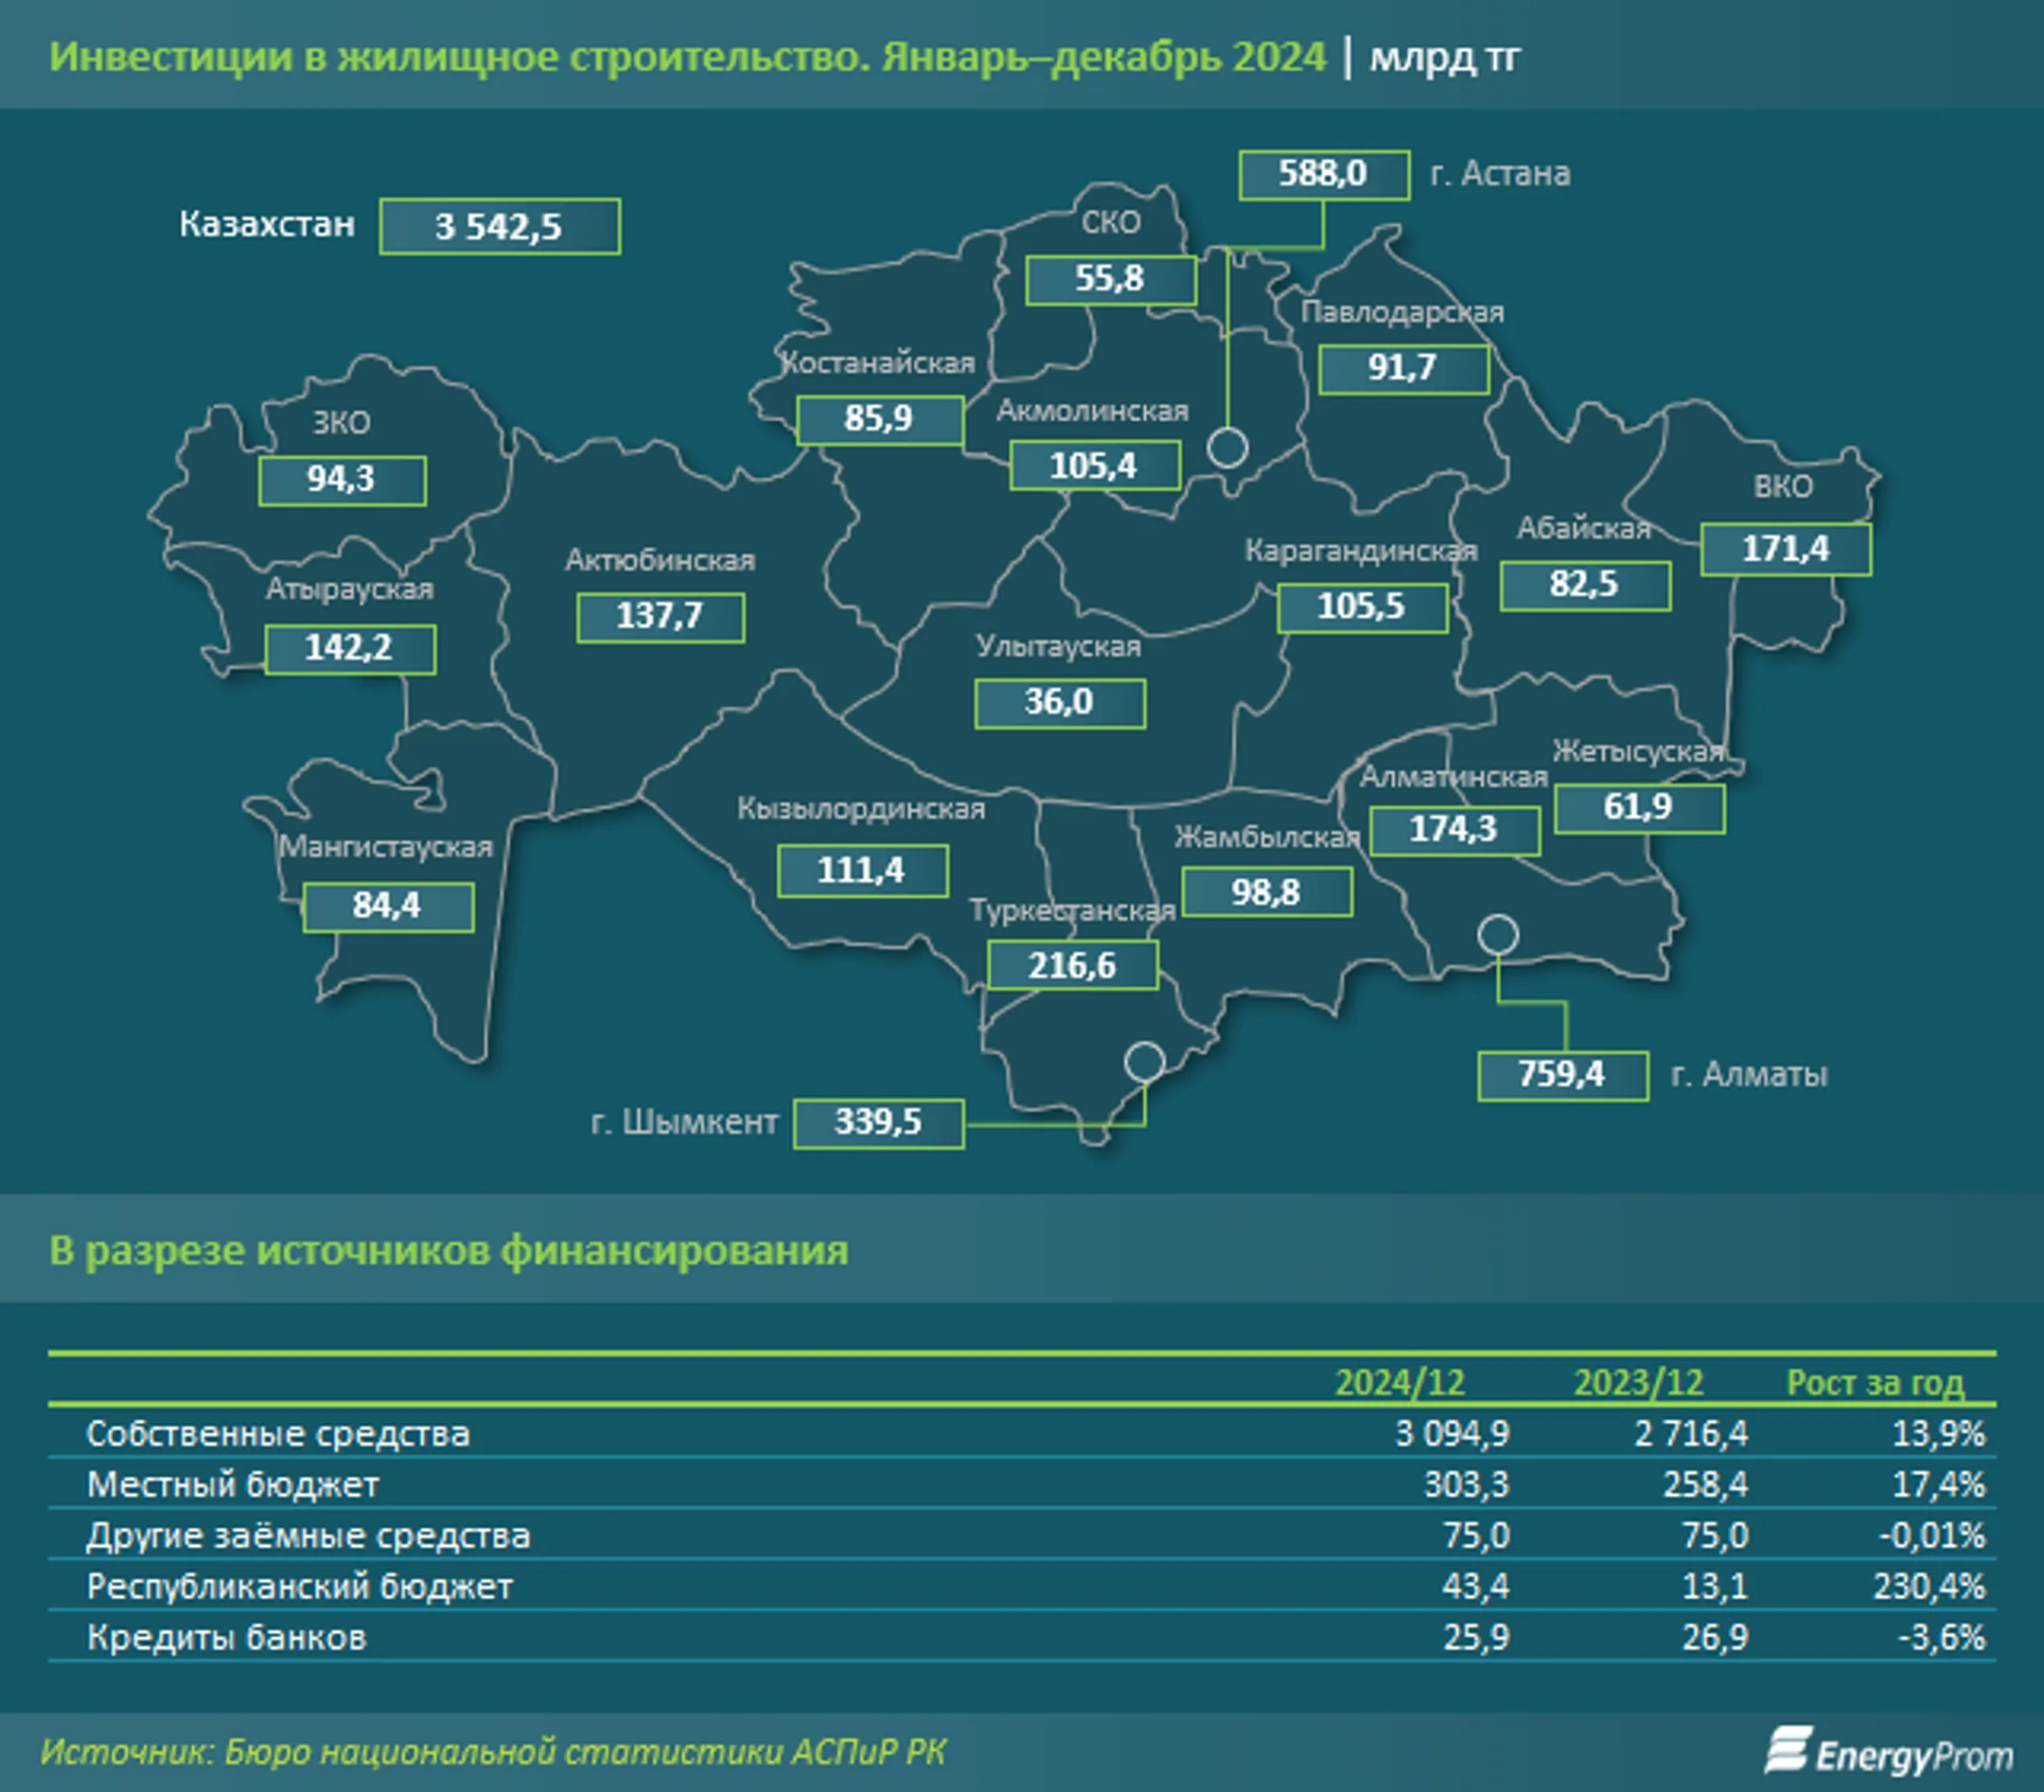Click the 2024/12 column header
The image size is (2044, 1792).
pos(1399,1382)
